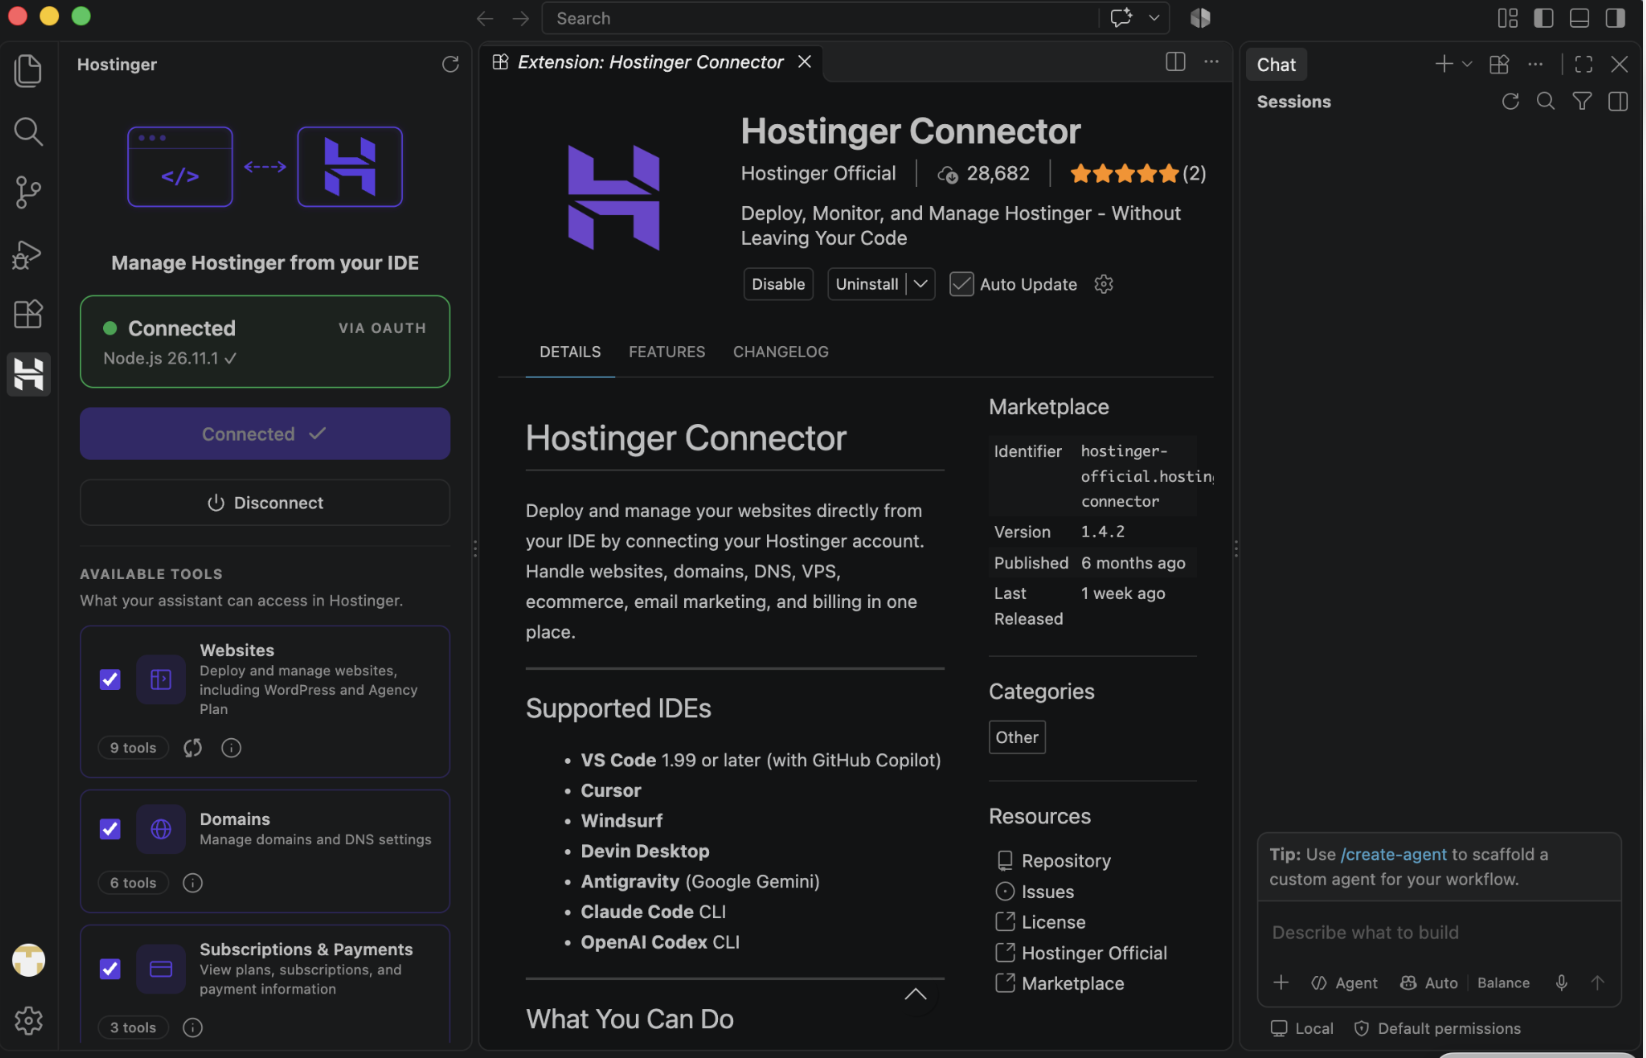The width and height of the screenshot is (1646, 1058).
Task: Refresh the Websites tools list
Action: (x=193, y=748)
